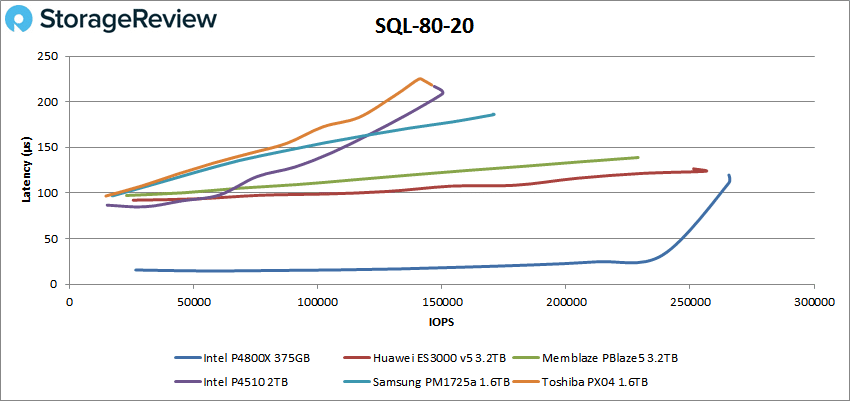Viewport: 850px width, 401px height.
Task: Click the 100000 tick label on IOPS axis
Action: tap(318, 302)
